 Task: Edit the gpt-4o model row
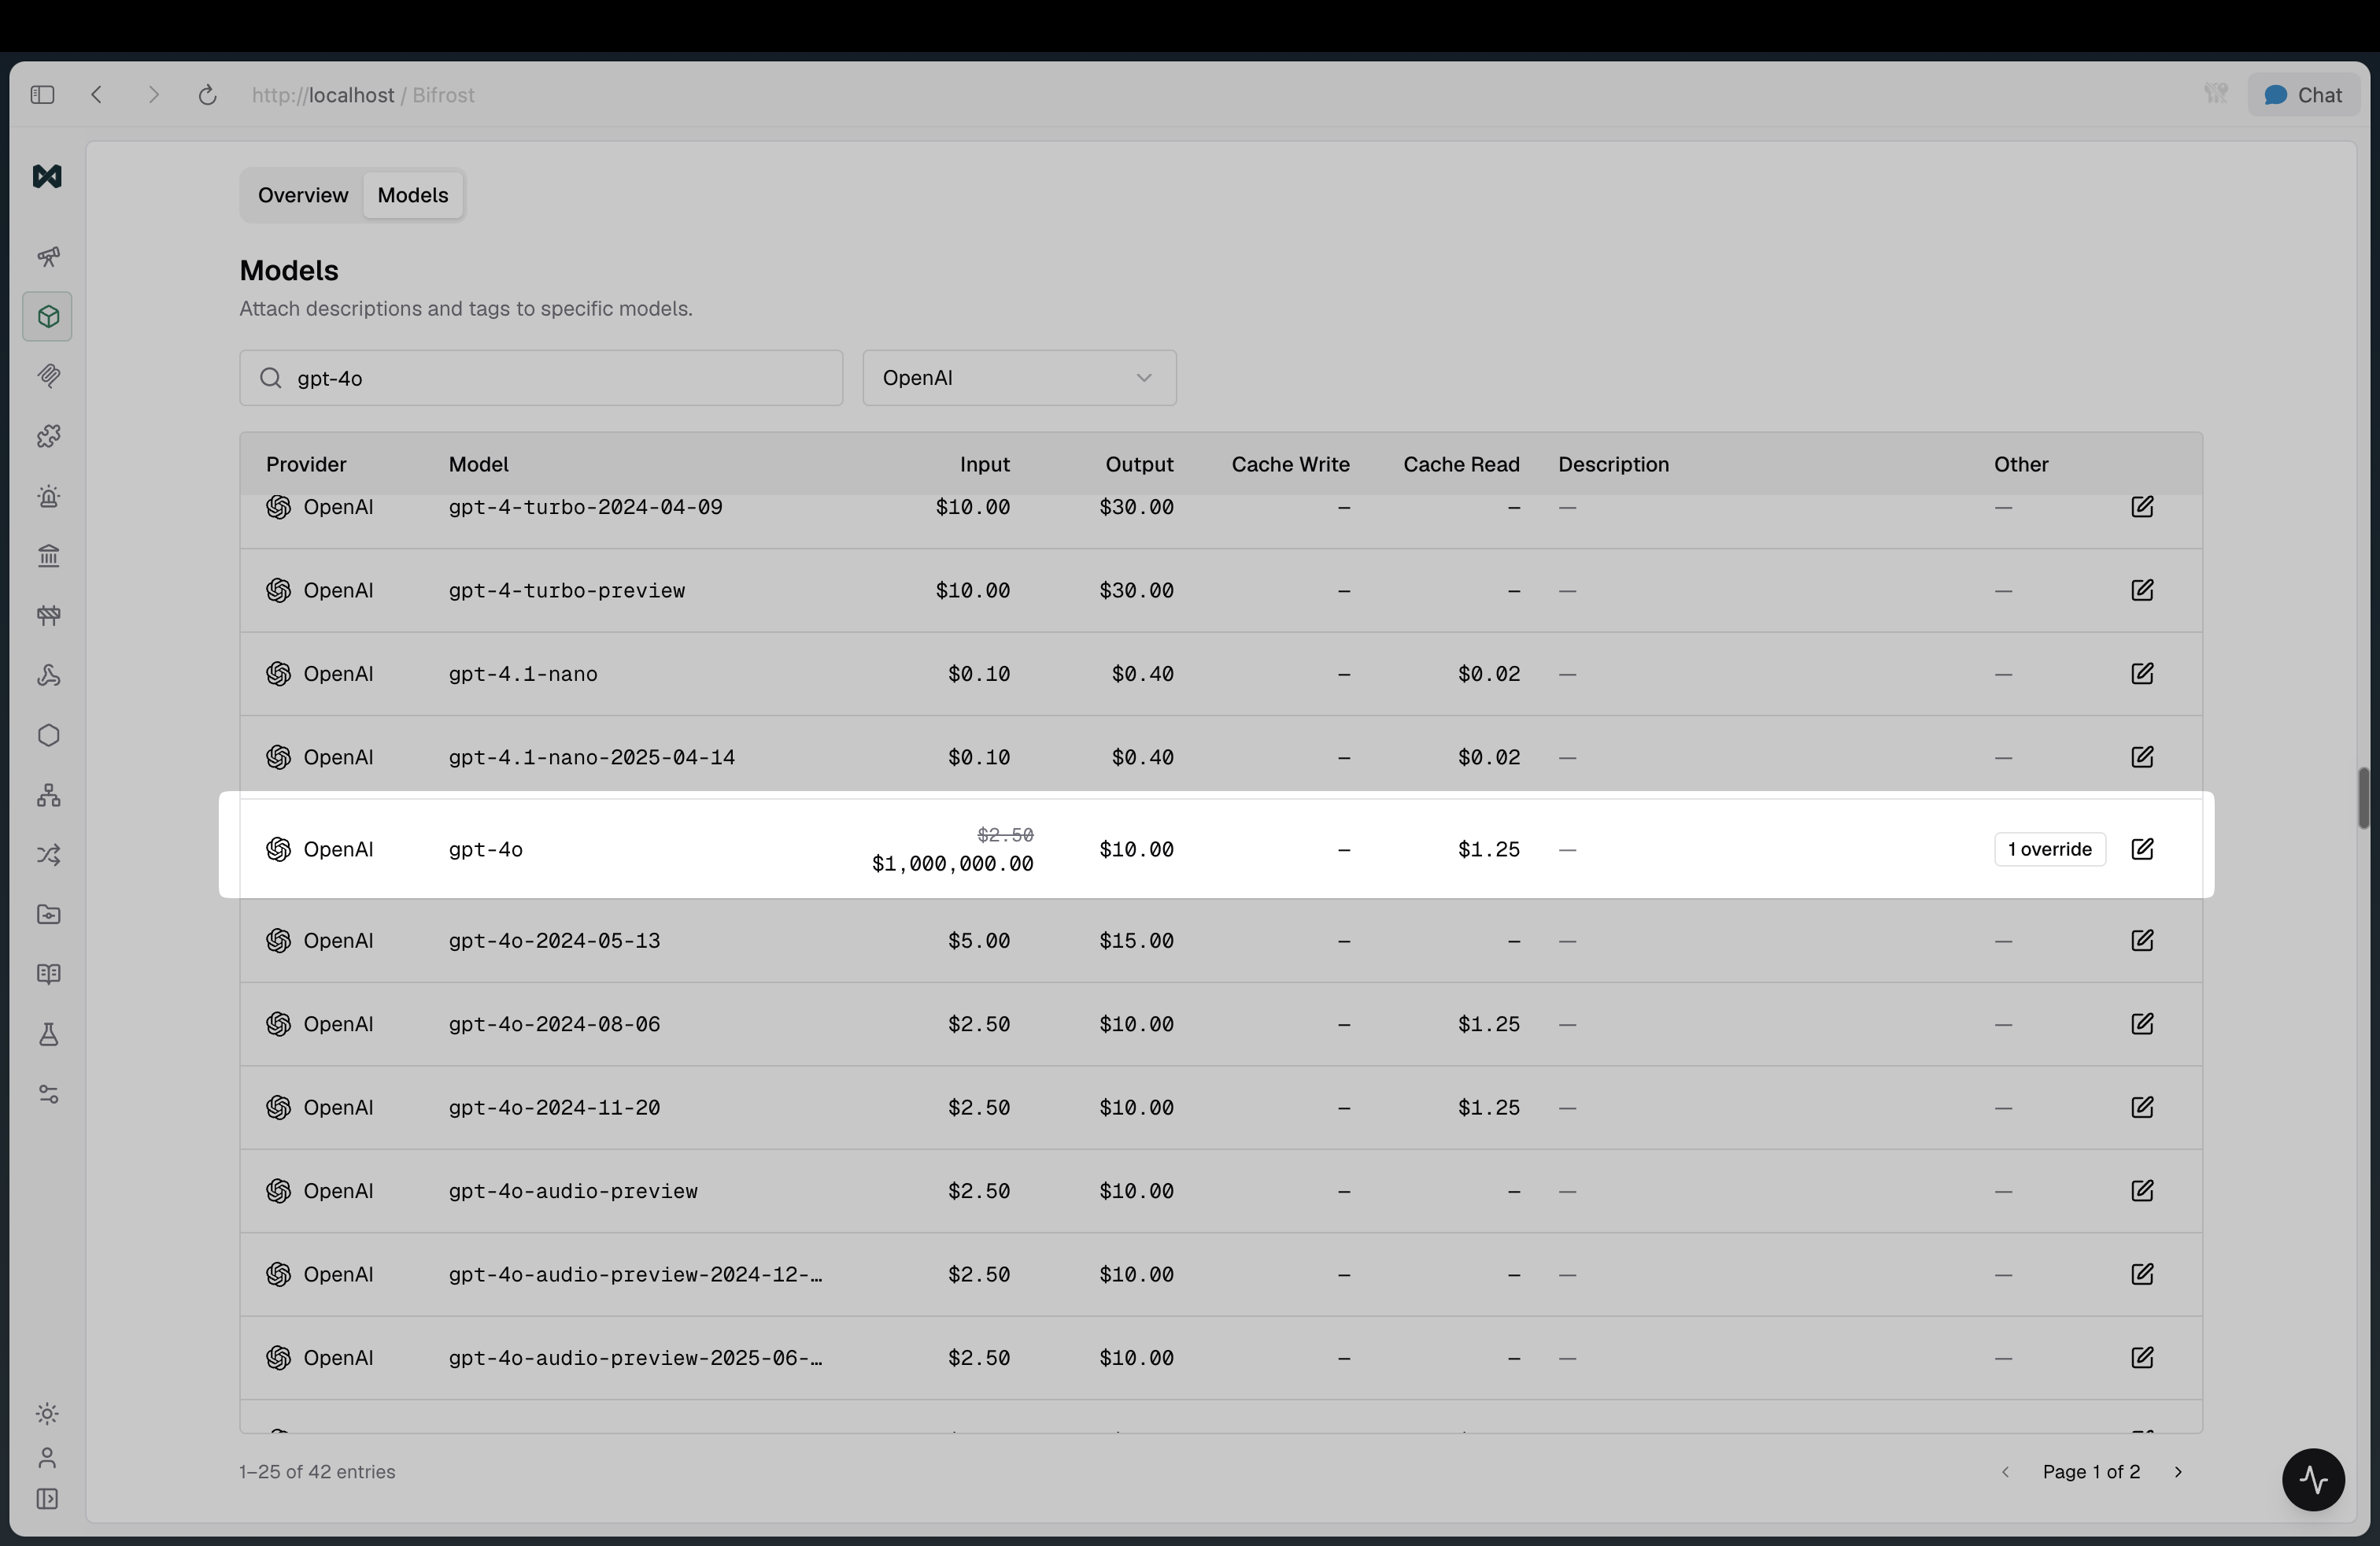2142,849
